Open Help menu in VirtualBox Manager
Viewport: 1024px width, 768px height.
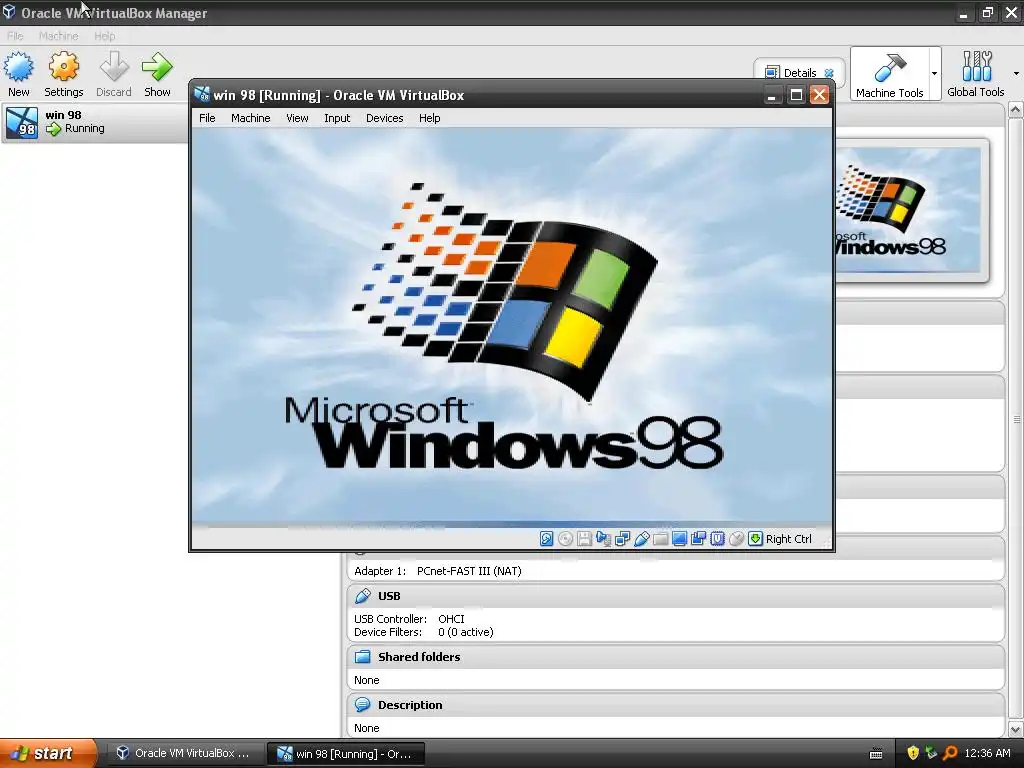click(x=104, y=36)
